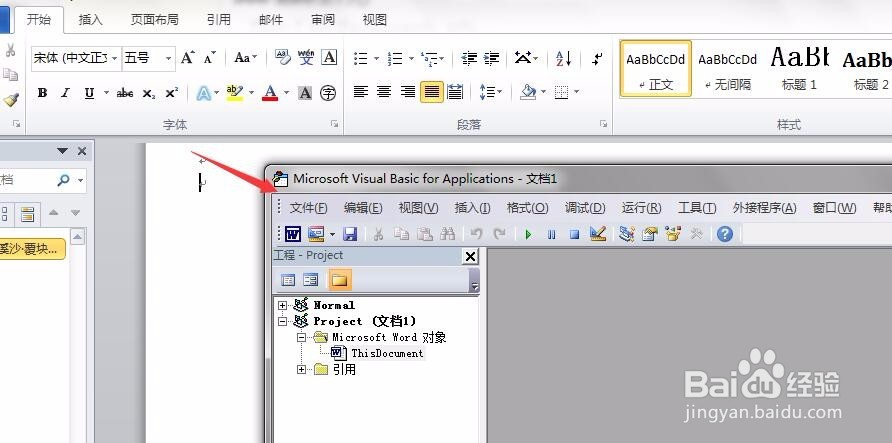This screenshot has height=443, width=892.
Task: Collapse the Project (文档1) node
Action: coord(282,321)
